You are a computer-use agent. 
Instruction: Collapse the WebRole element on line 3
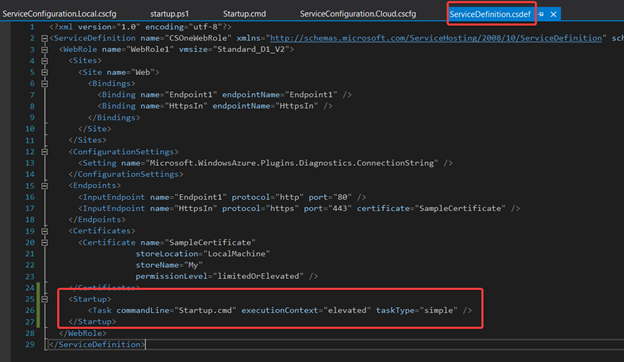point(45,50)
